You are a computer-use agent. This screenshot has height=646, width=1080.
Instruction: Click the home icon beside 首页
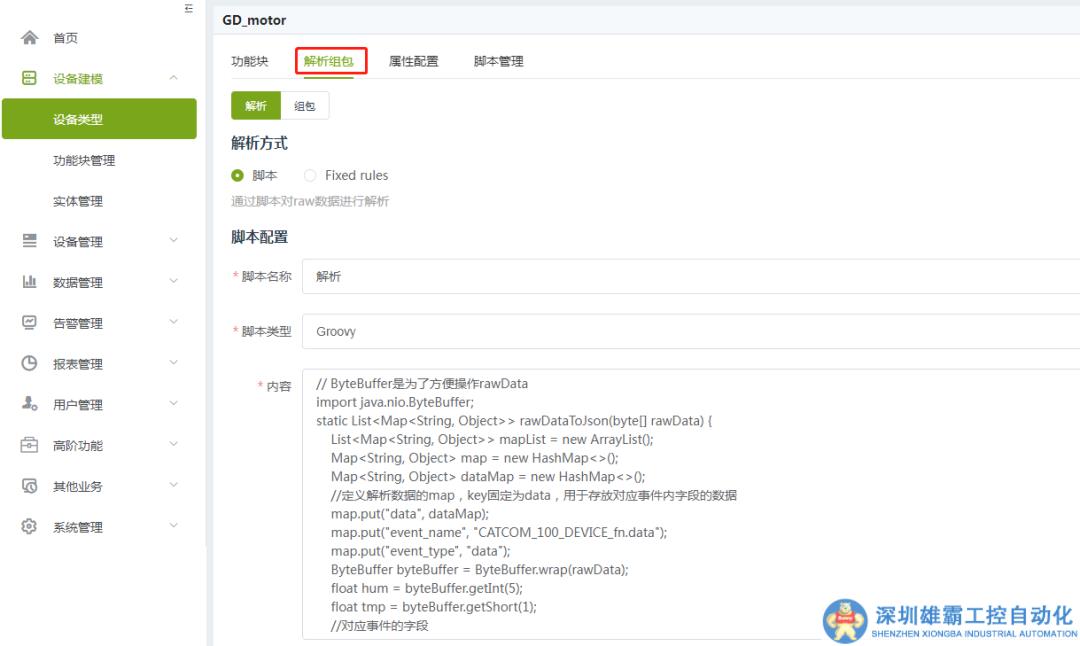[x=29, y=38]
